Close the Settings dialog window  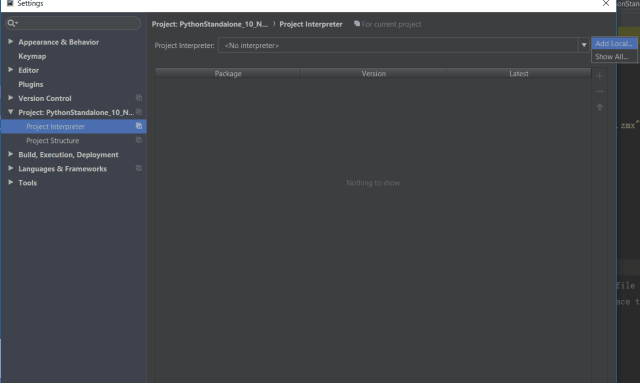pyautogui.click(x=606, y=4)
